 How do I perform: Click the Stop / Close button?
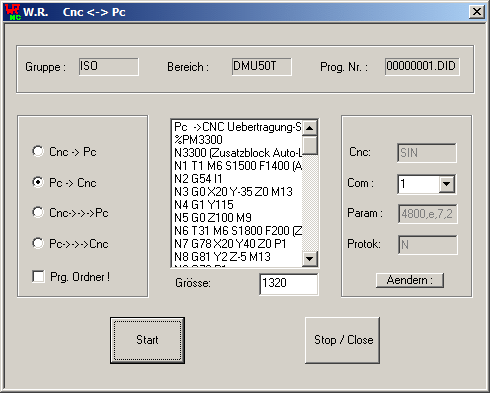[343, 340]
